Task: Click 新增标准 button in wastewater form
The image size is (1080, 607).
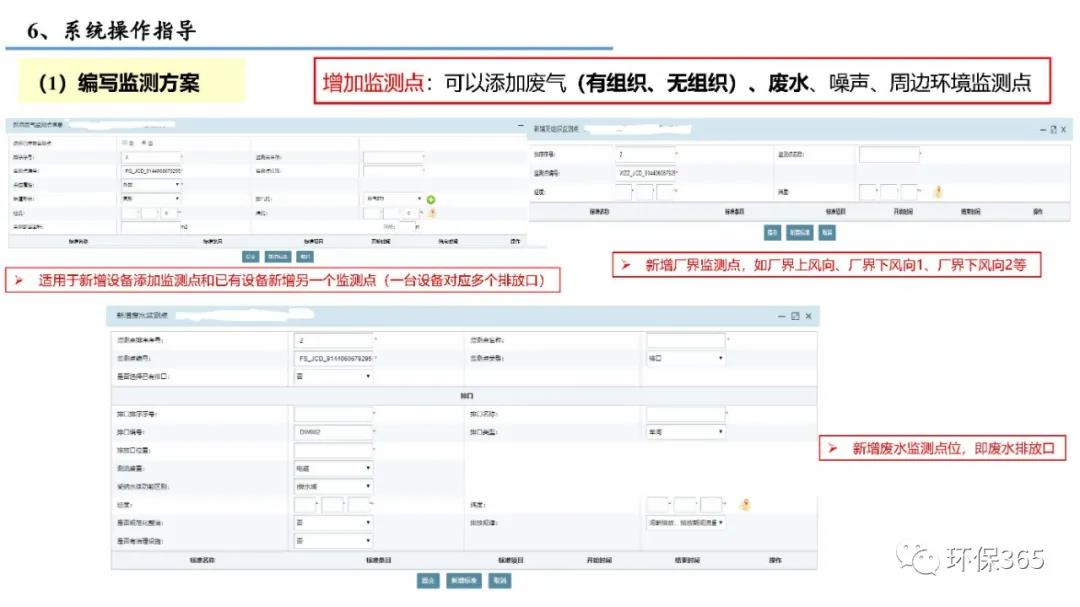Action: tap(466, 580)
